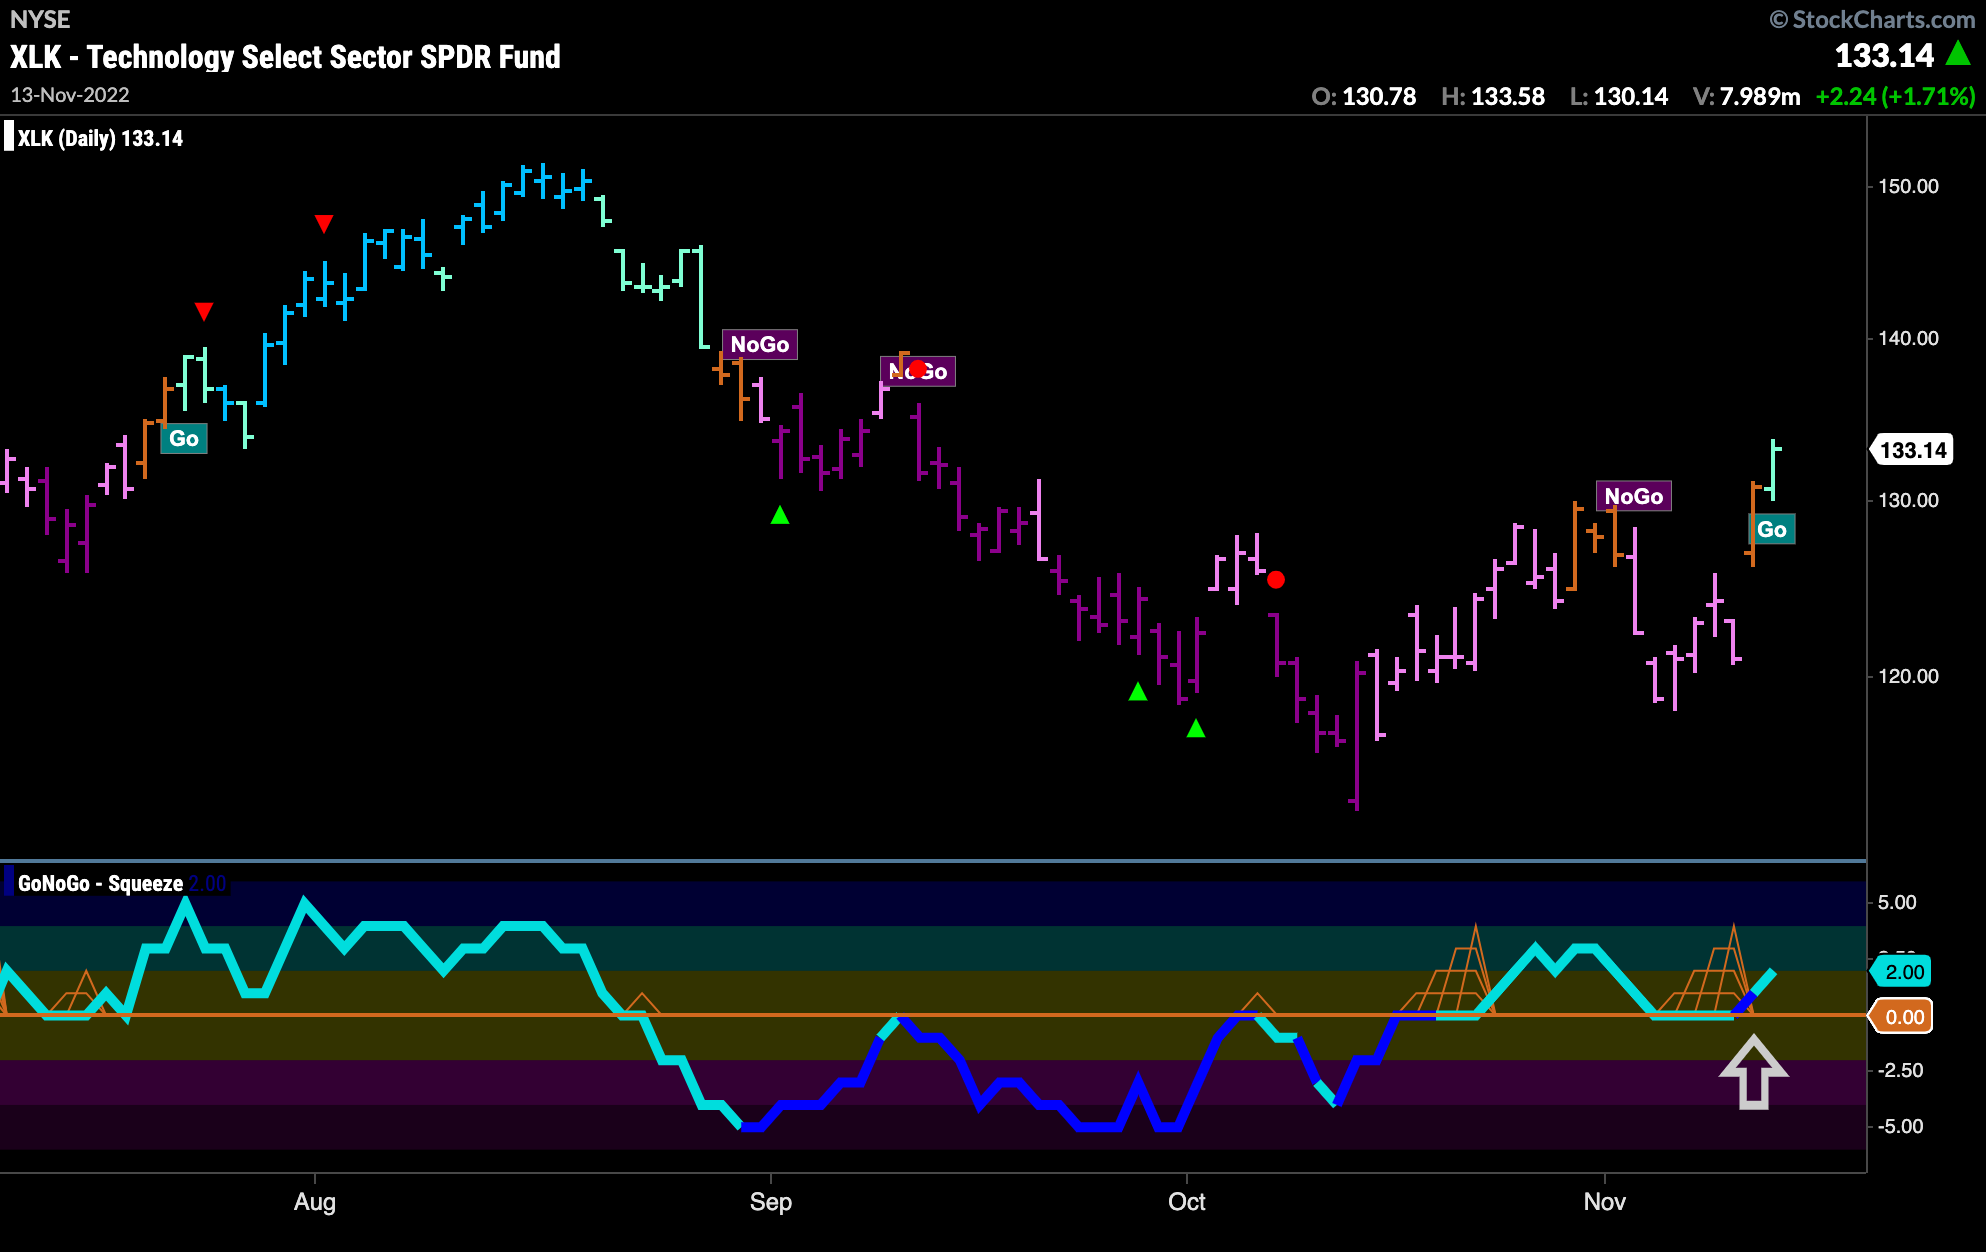The image size is (1986, 1252).
Task: Click the green up triangle at start of October
Action: (x=1196, y=728)
